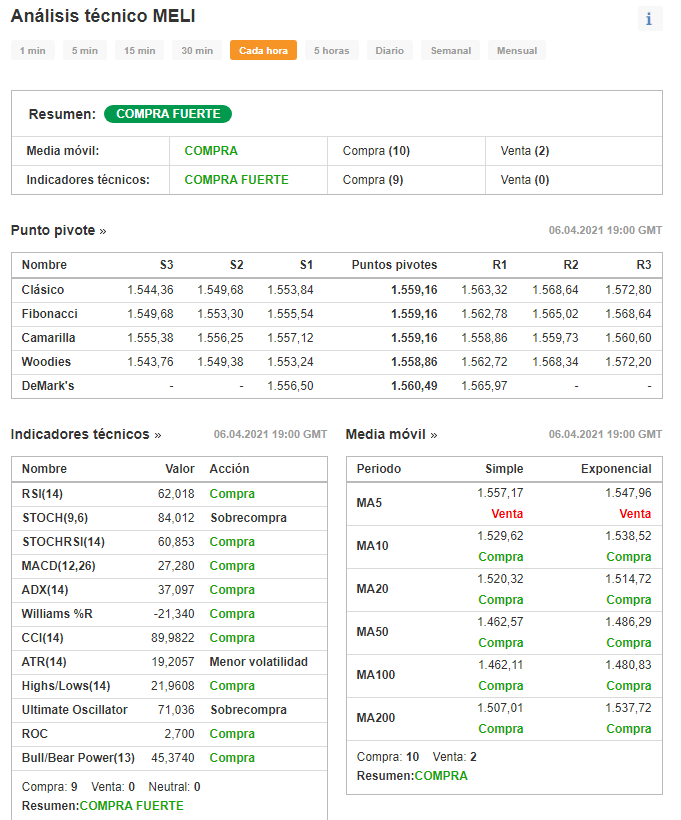The image size is (681, 820).
Task: Select the Cada hora tab
Action: [263, 51]
